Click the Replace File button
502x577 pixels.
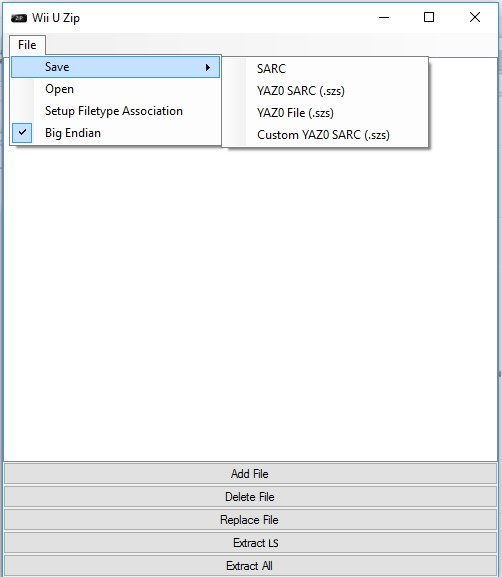click(250, 520)
